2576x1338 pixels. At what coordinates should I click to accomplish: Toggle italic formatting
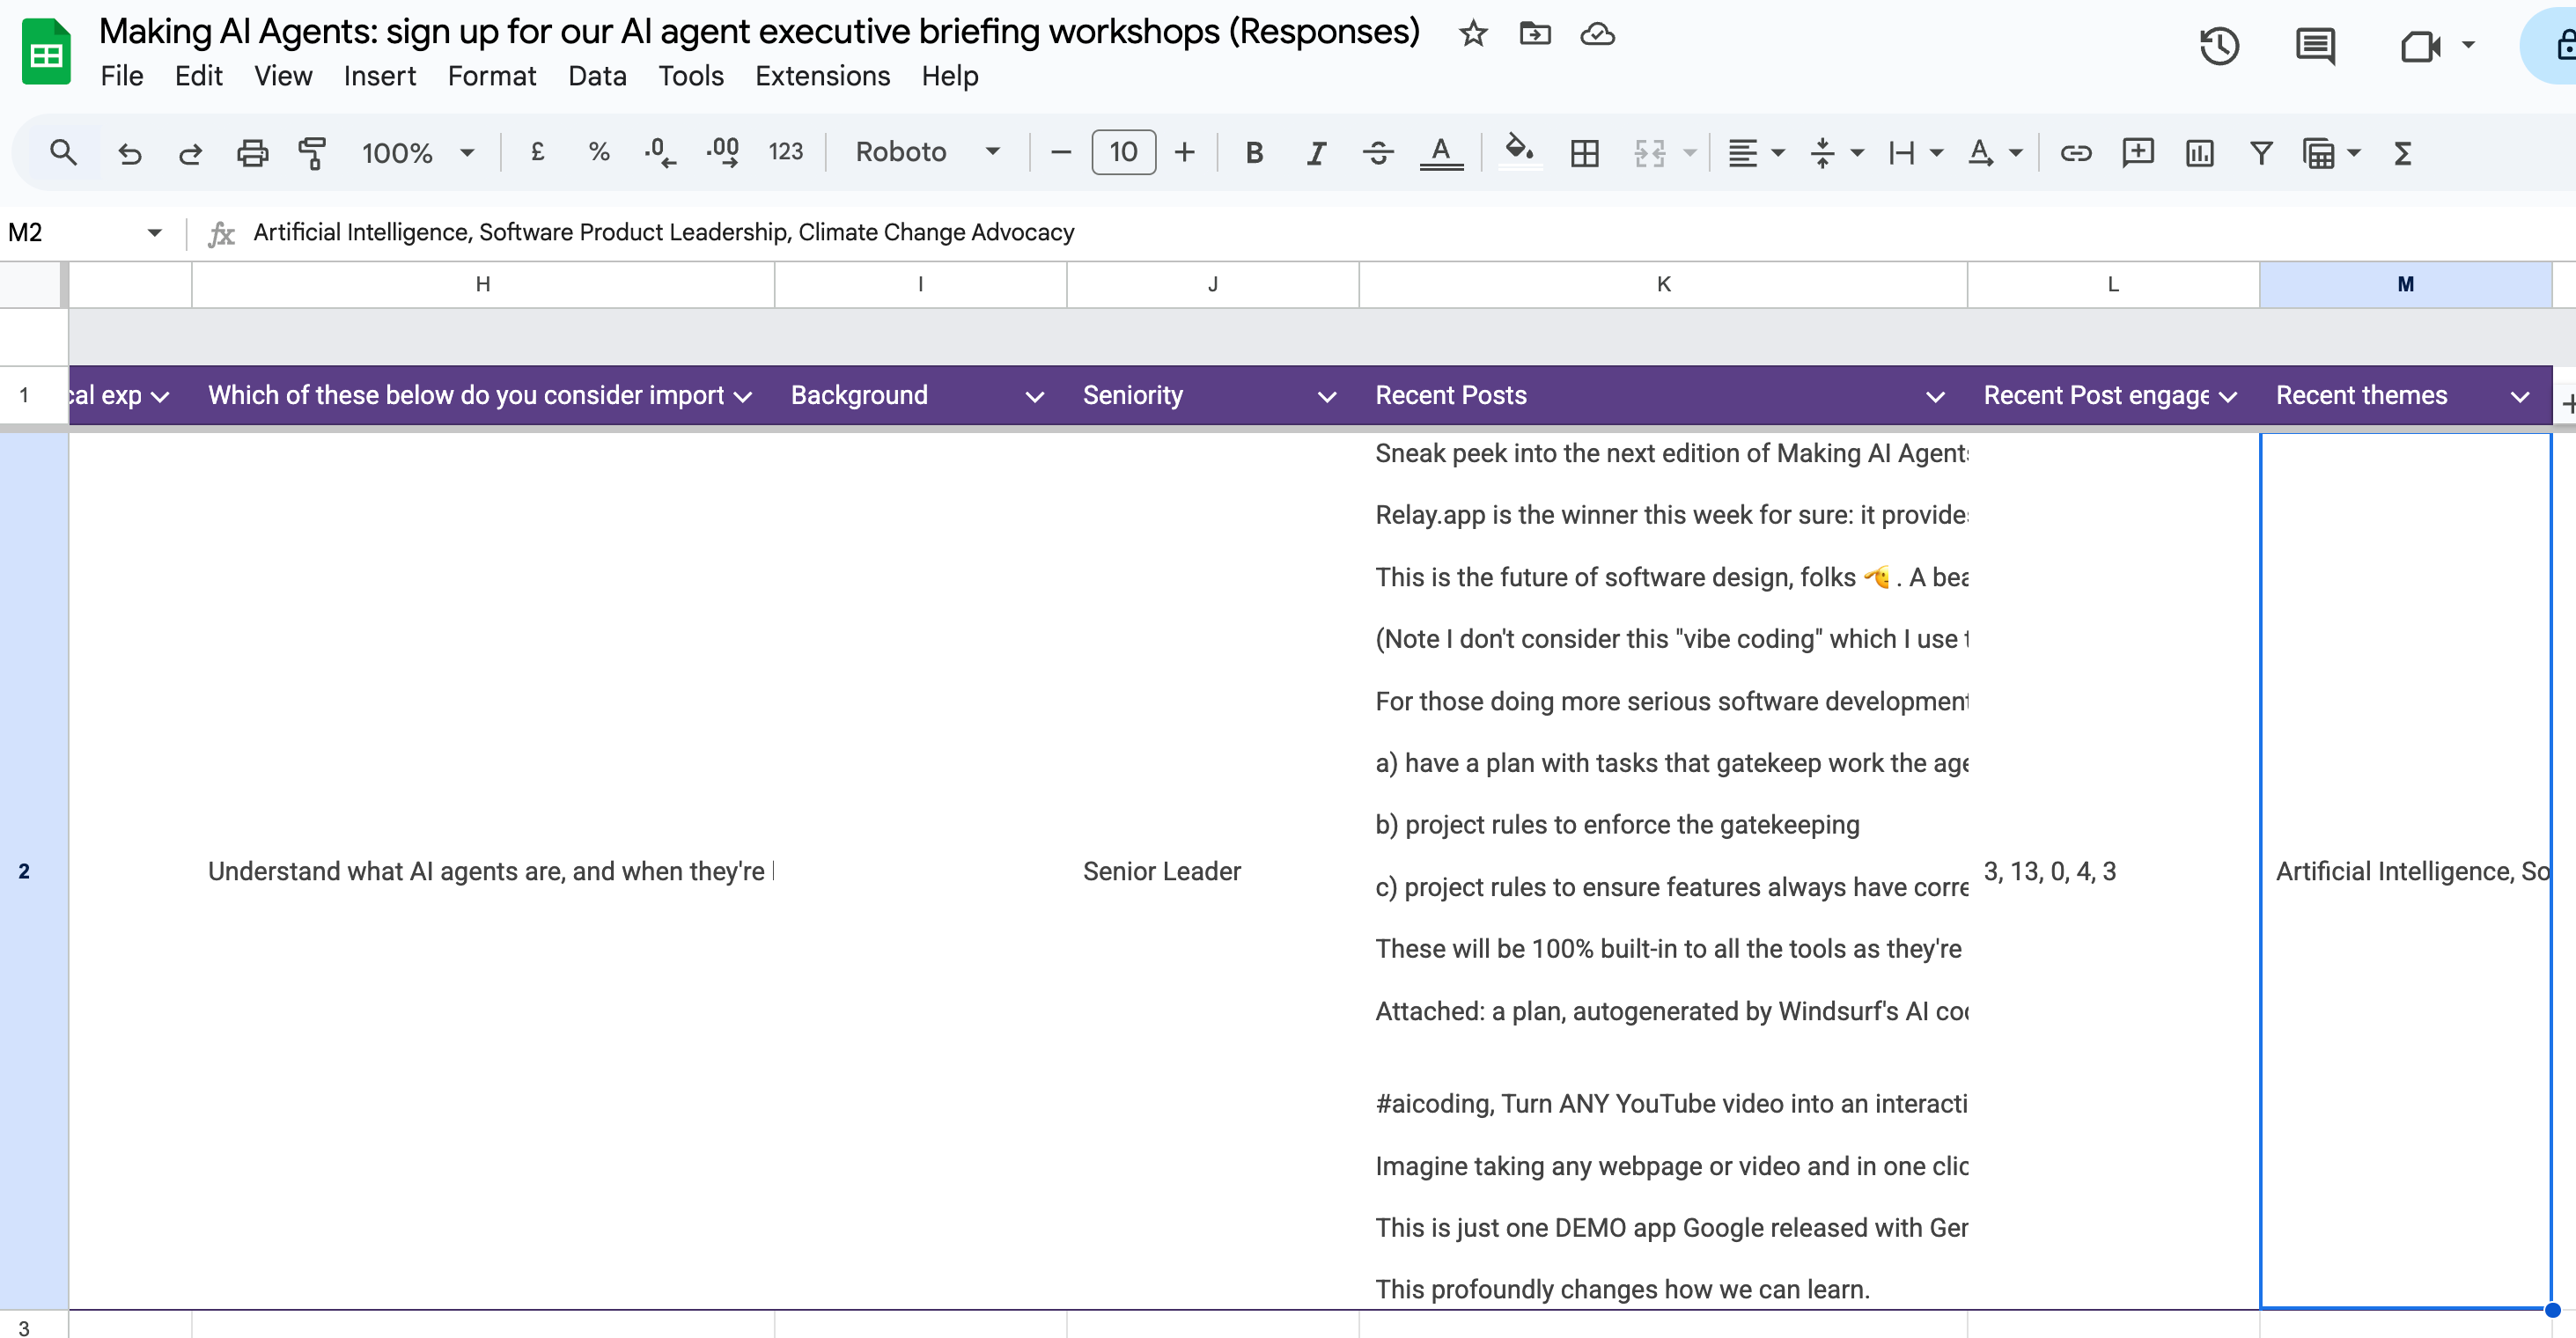click(x=1316, y=153)
